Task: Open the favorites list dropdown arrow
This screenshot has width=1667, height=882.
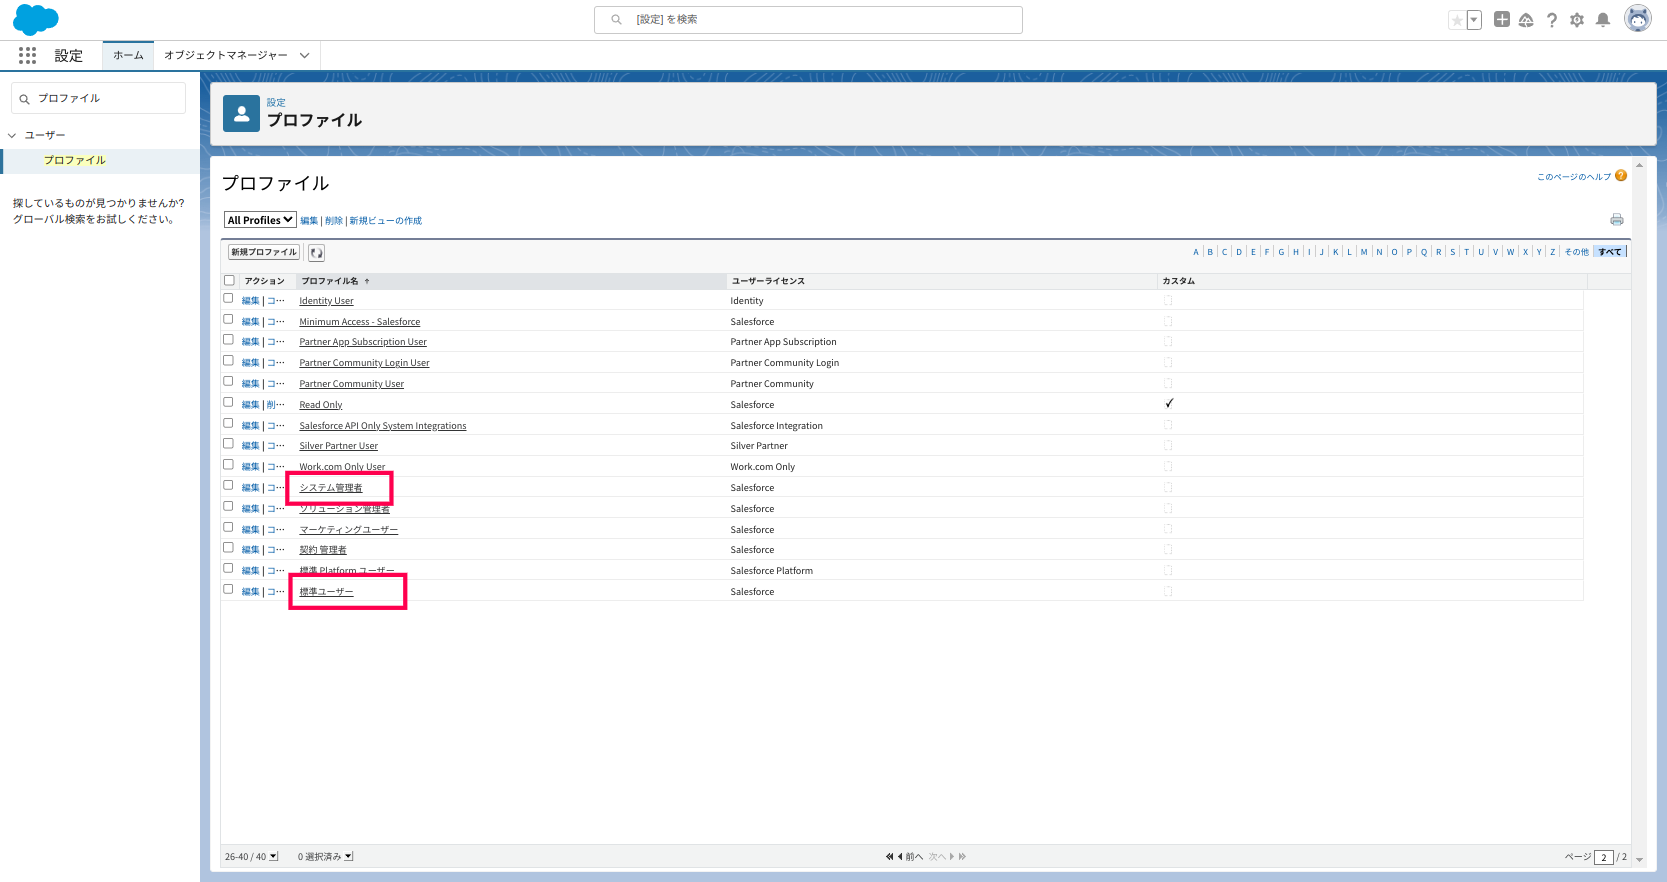Action: pyautogui.click(x=1474, y=20)
